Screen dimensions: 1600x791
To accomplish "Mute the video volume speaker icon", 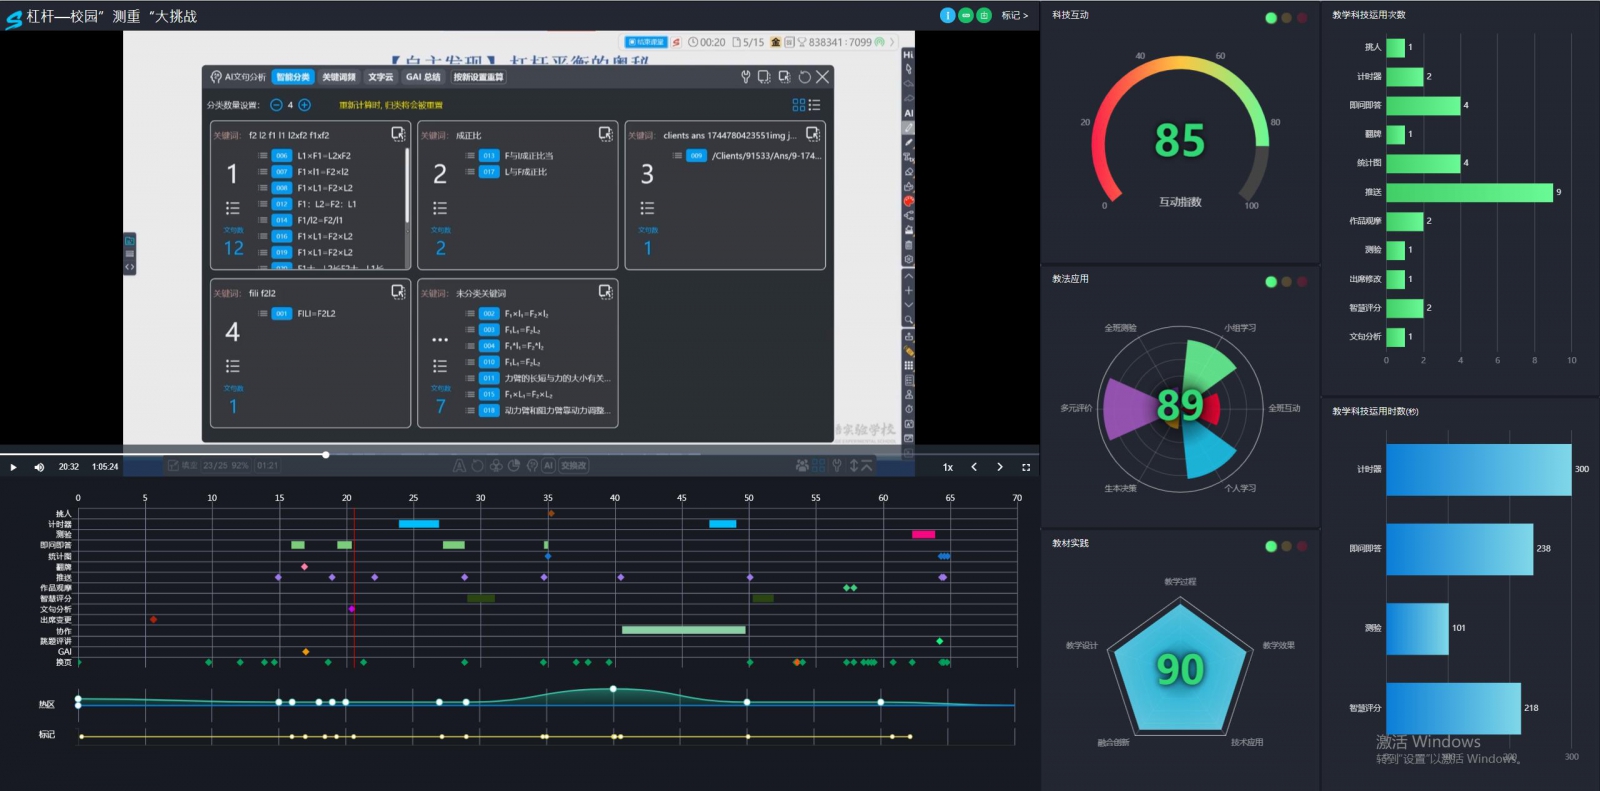I will point(39,467).
